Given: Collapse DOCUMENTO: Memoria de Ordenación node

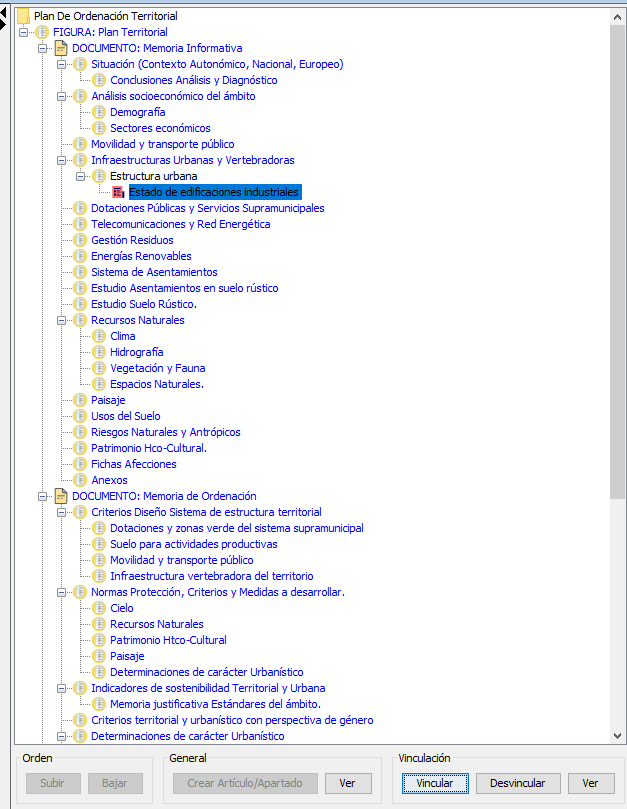Looking at the screenshot, I should click(x=42, y=496).
